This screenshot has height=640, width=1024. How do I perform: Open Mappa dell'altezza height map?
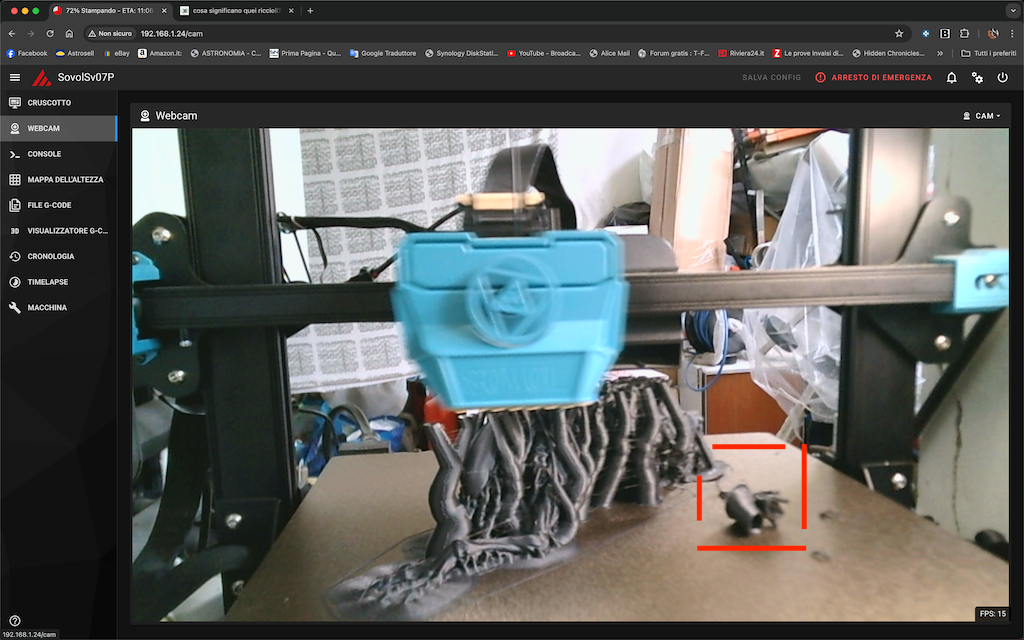64,180
